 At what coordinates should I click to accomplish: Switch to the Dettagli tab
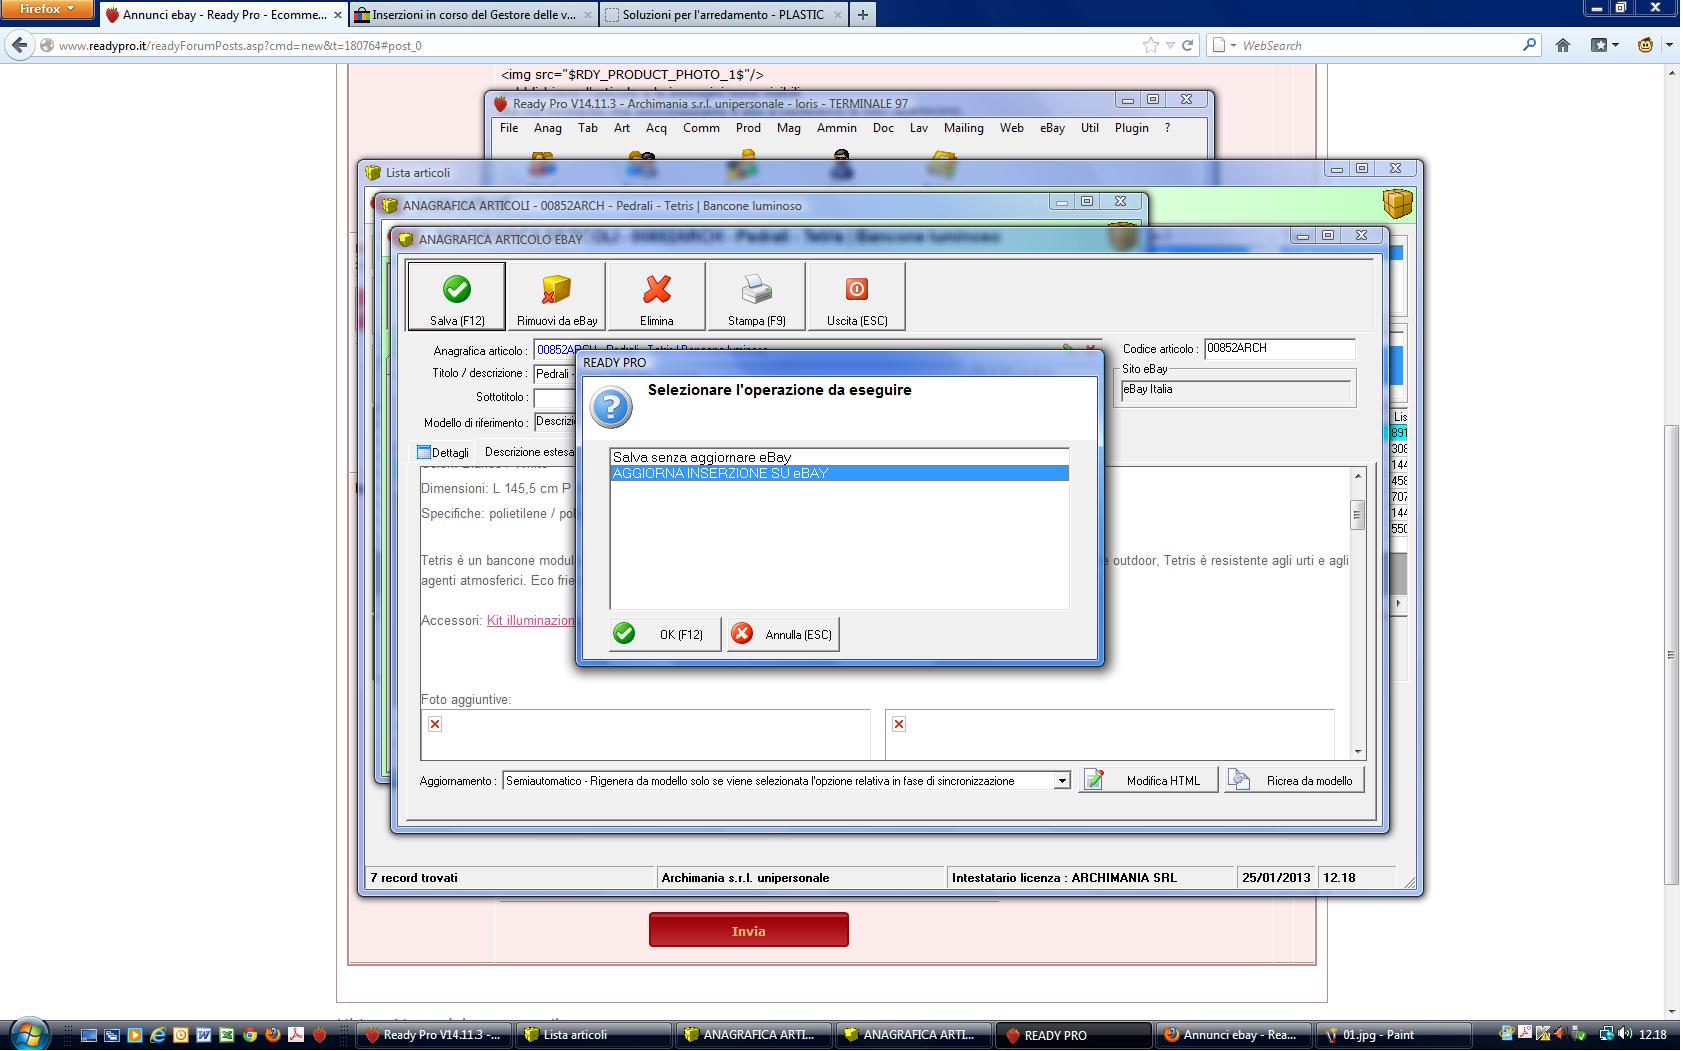coord(443,452)
